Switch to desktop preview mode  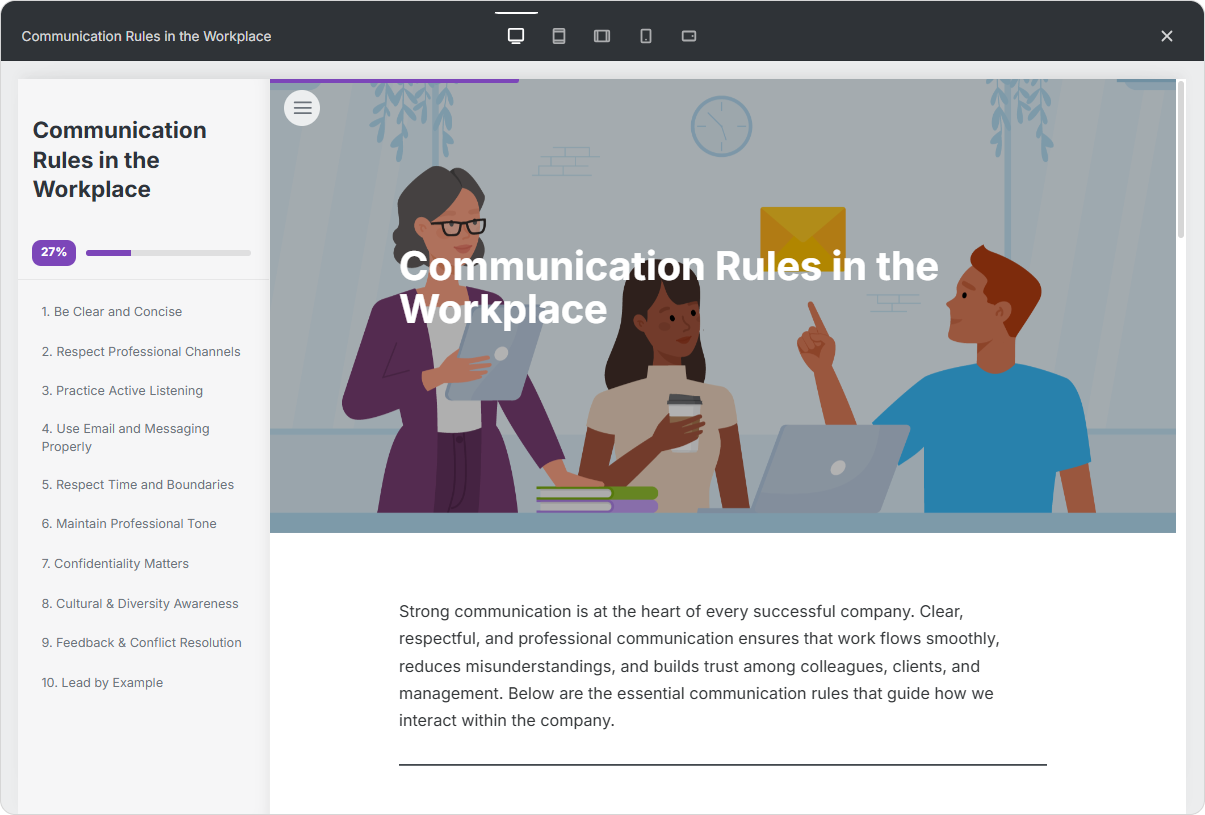[x=516, y=36]
